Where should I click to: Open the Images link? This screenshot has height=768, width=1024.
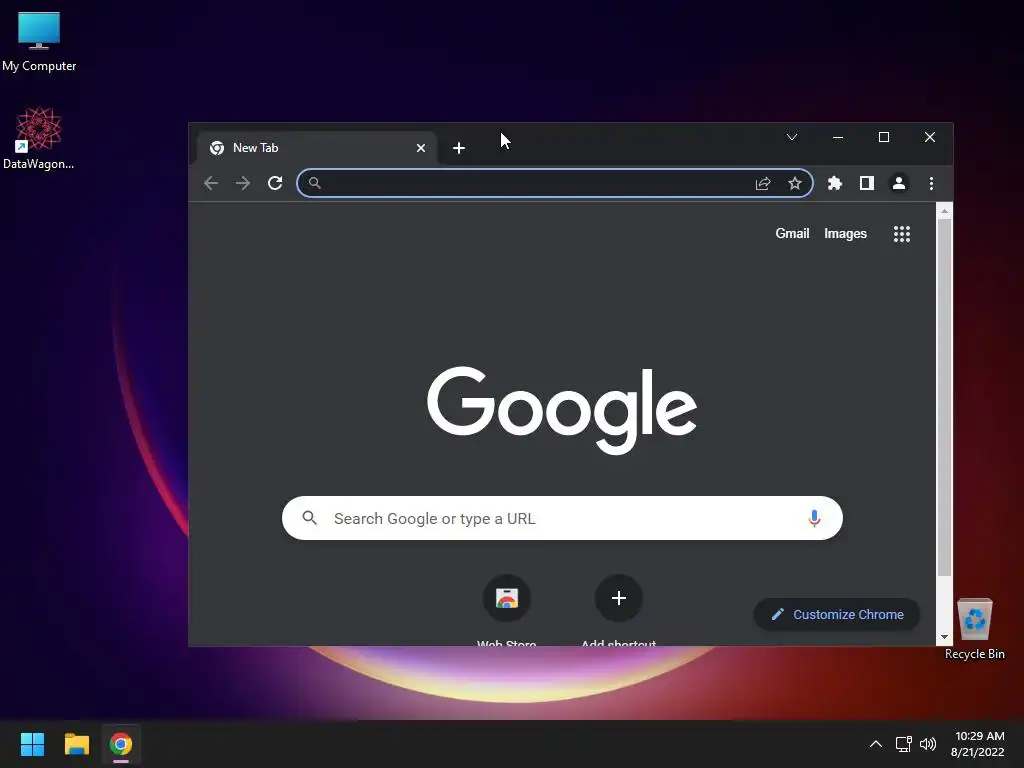845,233
